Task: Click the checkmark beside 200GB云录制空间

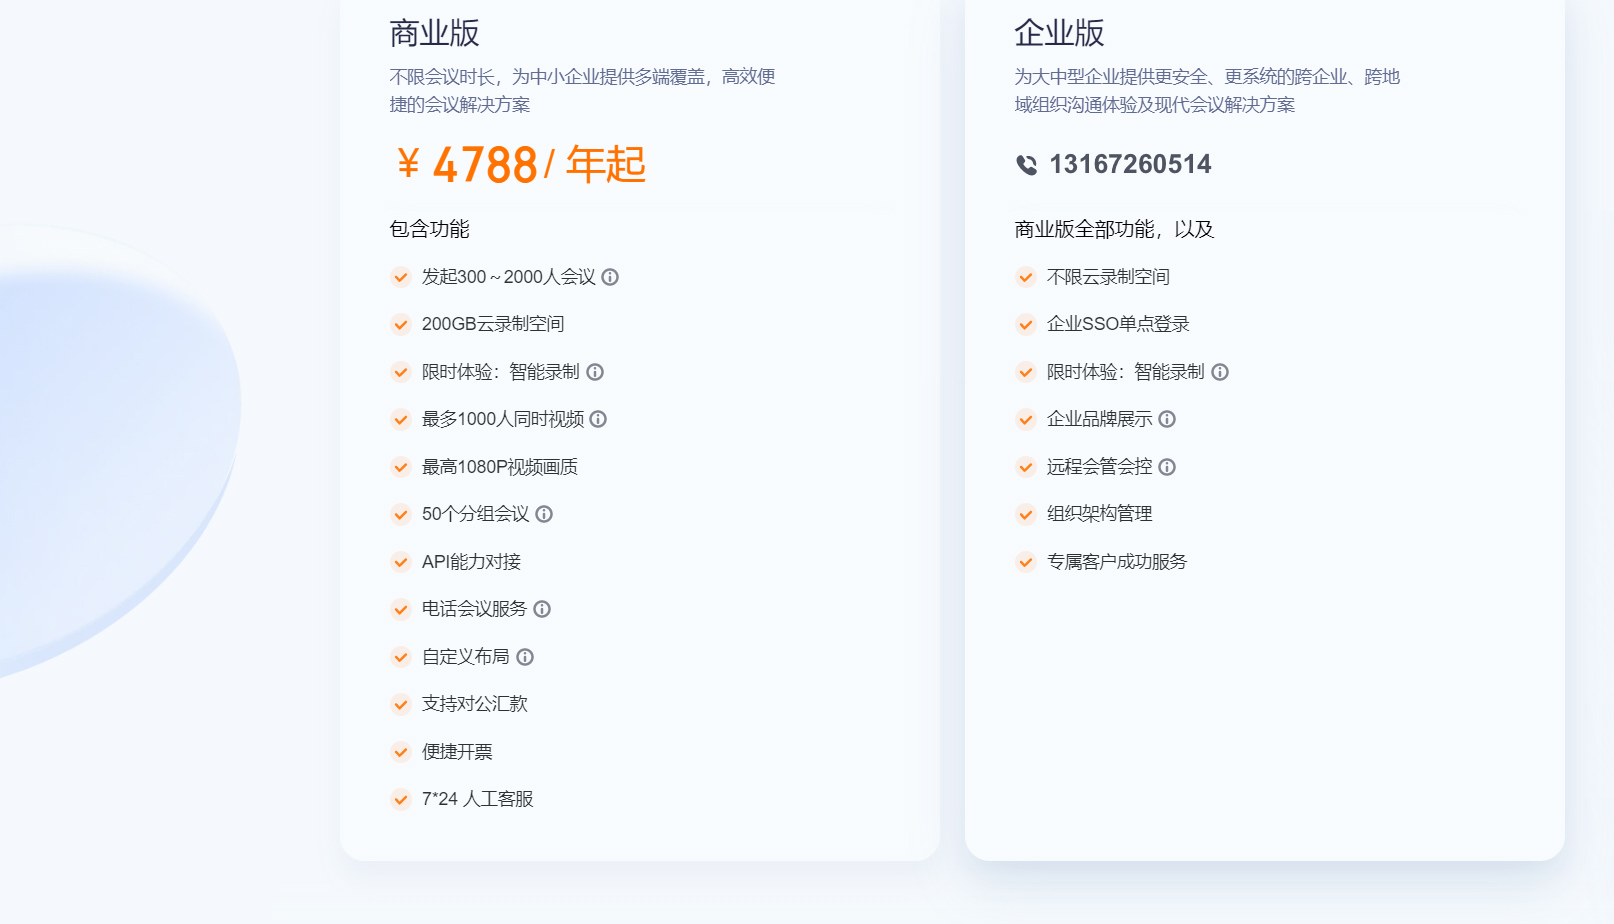Action: 401,324
